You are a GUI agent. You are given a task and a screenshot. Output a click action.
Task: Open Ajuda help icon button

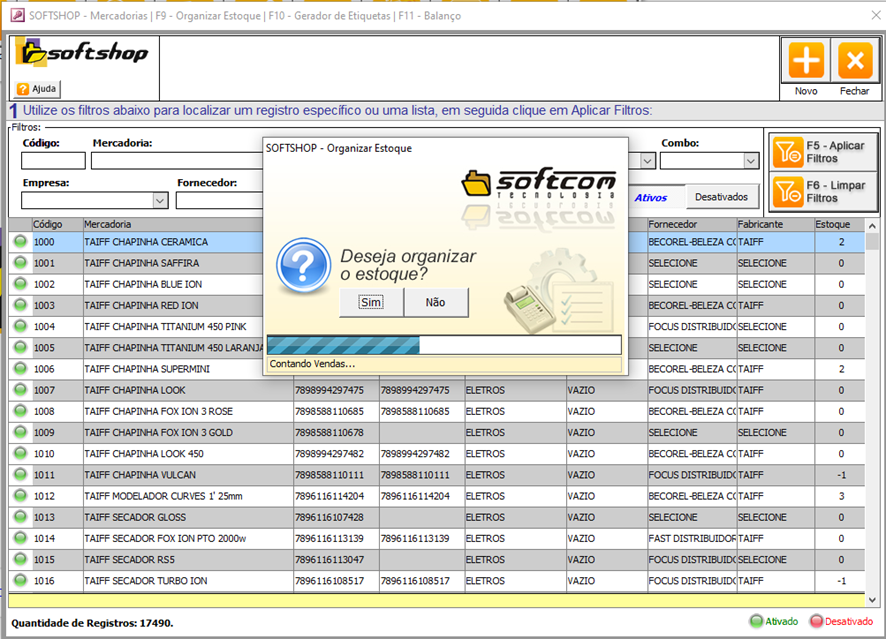(x=37, y=88)
